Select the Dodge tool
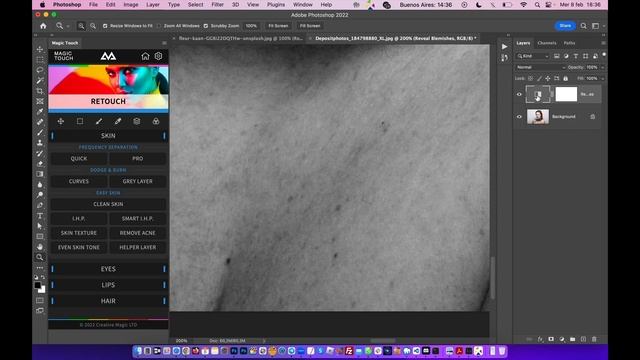This screenshot has height=360, width=640. [x=40, y=195]
